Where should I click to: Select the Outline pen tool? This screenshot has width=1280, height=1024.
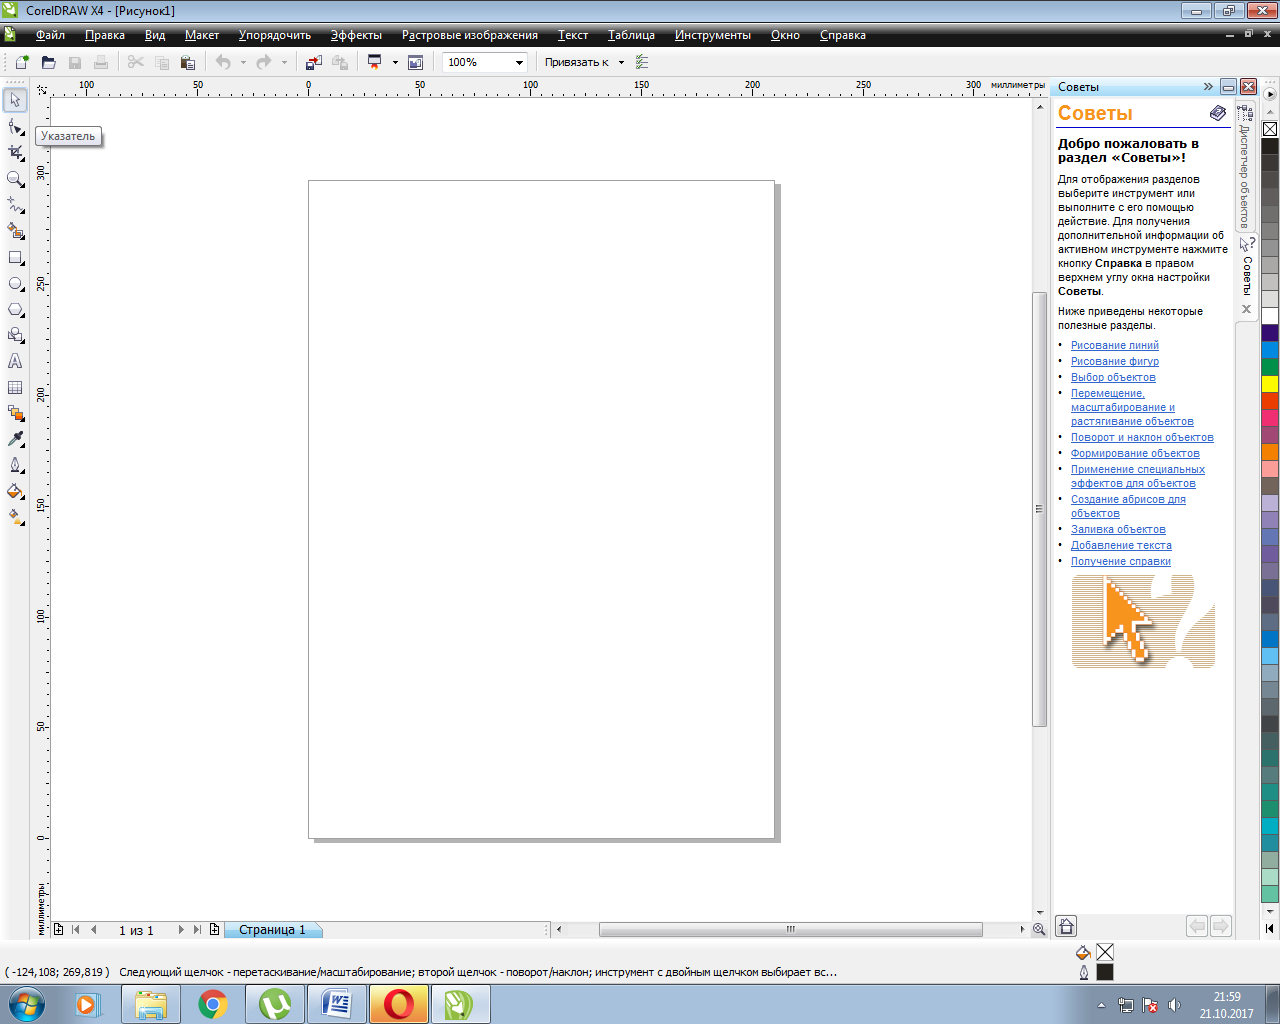tap(15, 465)
